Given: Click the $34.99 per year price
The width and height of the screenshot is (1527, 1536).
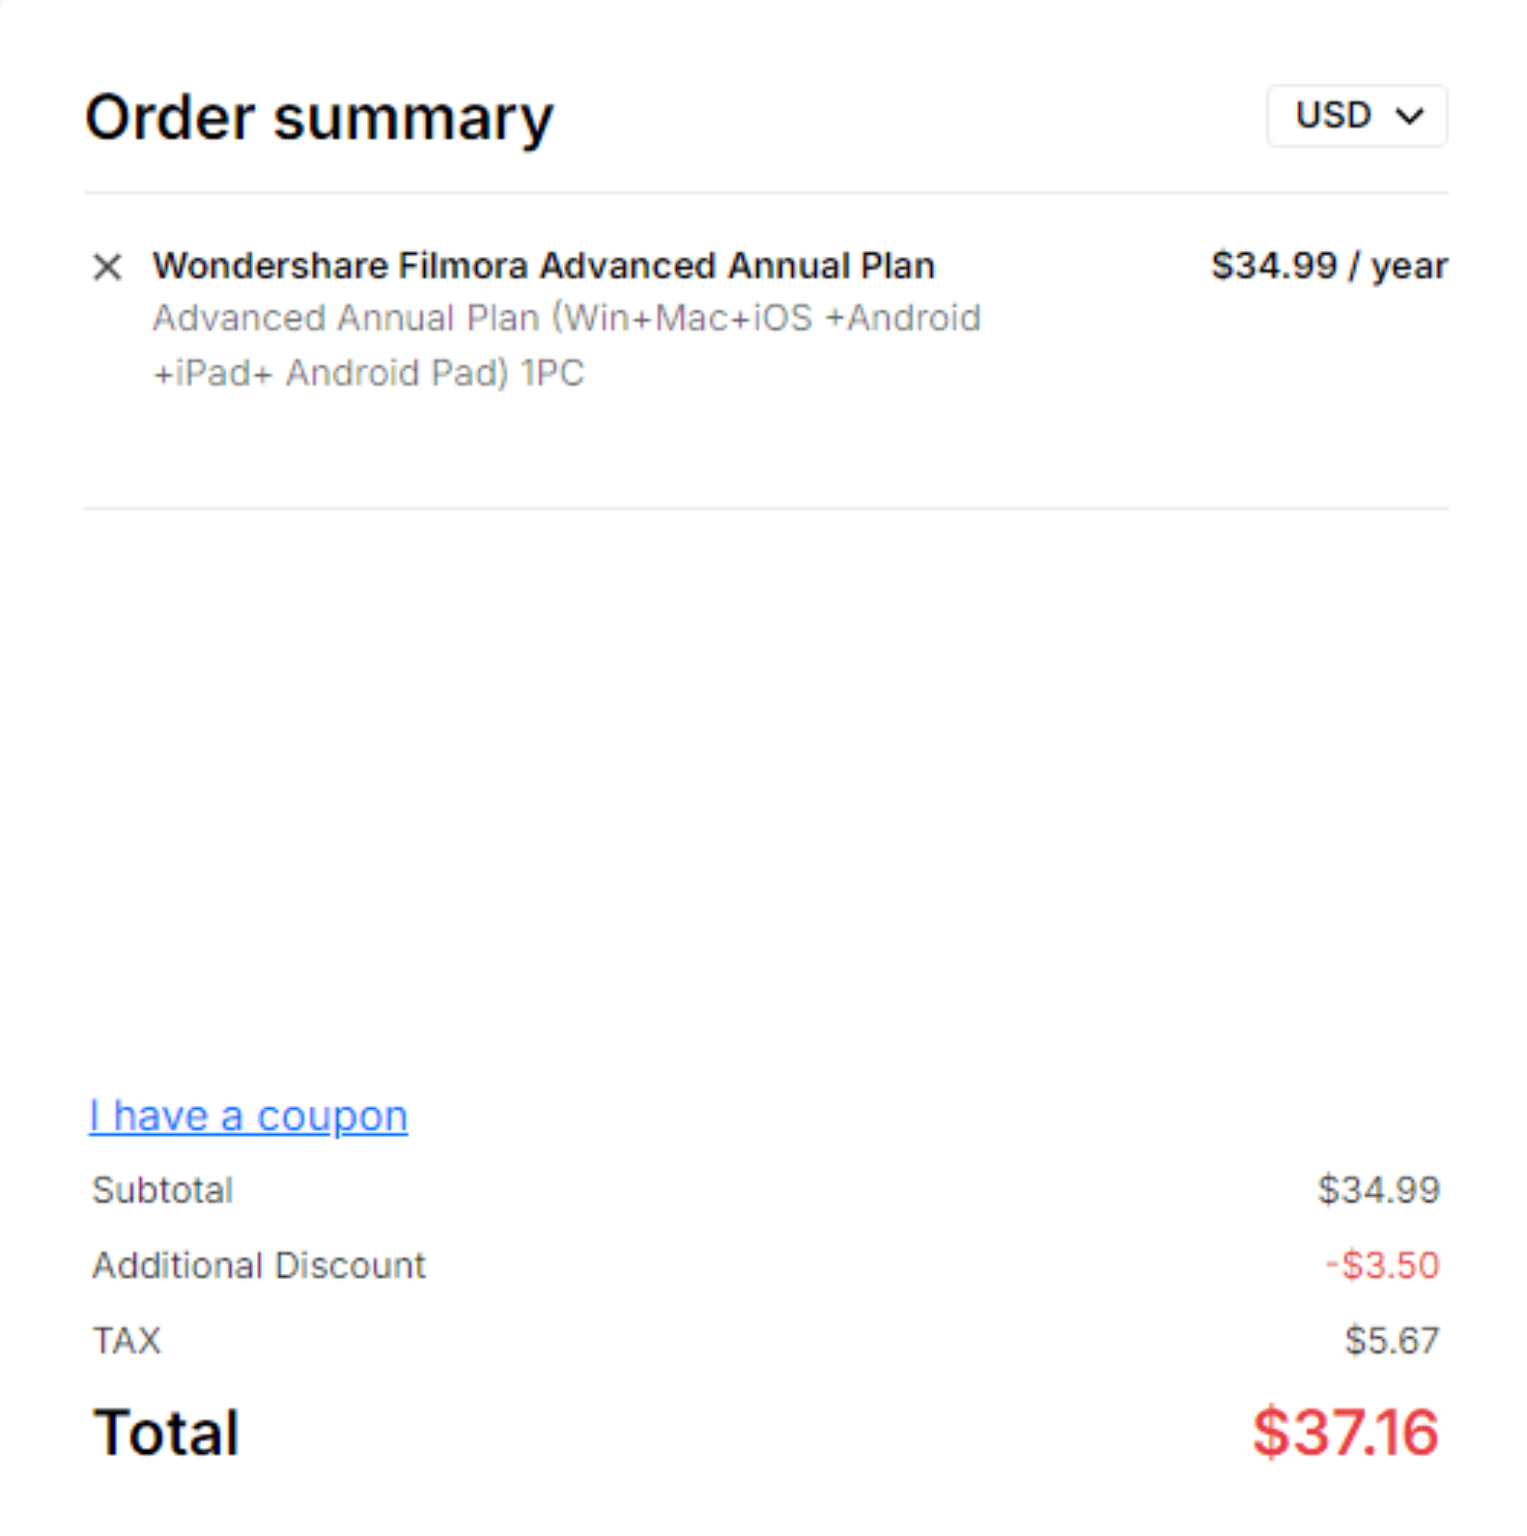Looking at the screenshot, I should 1330,265.
